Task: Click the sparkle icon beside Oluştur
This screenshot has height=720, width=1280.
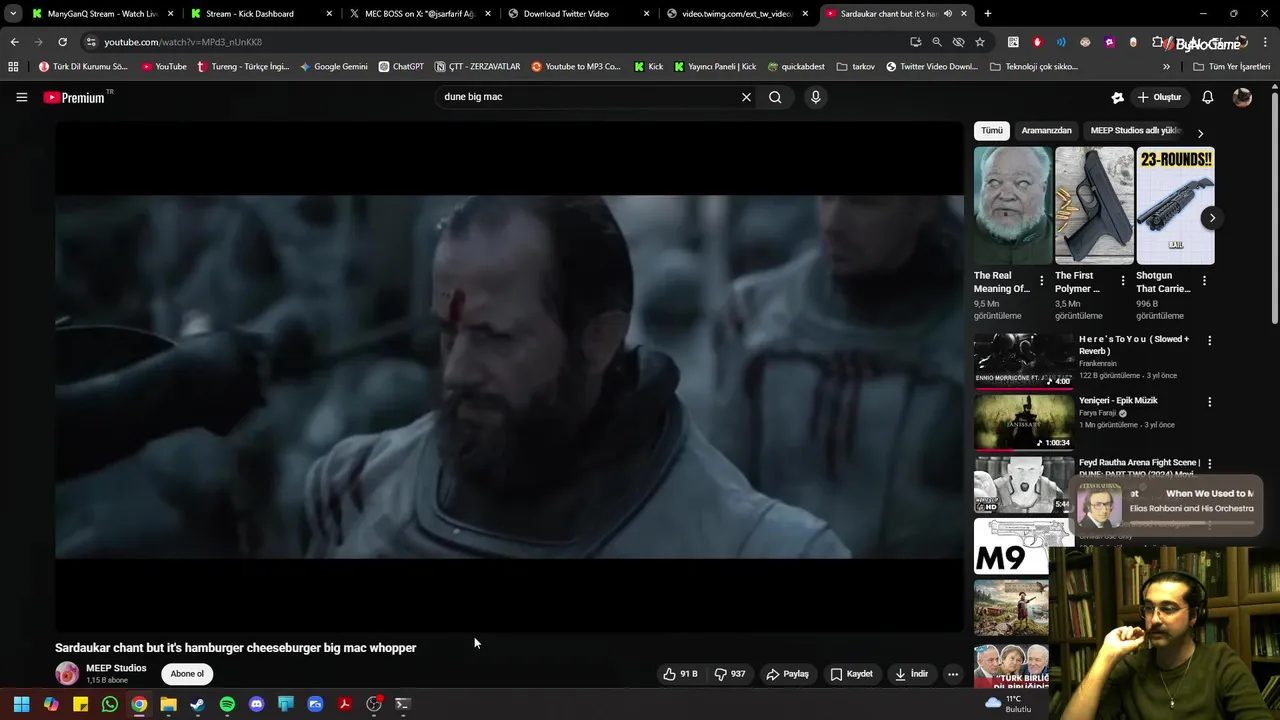Action: coord(1117,97)
